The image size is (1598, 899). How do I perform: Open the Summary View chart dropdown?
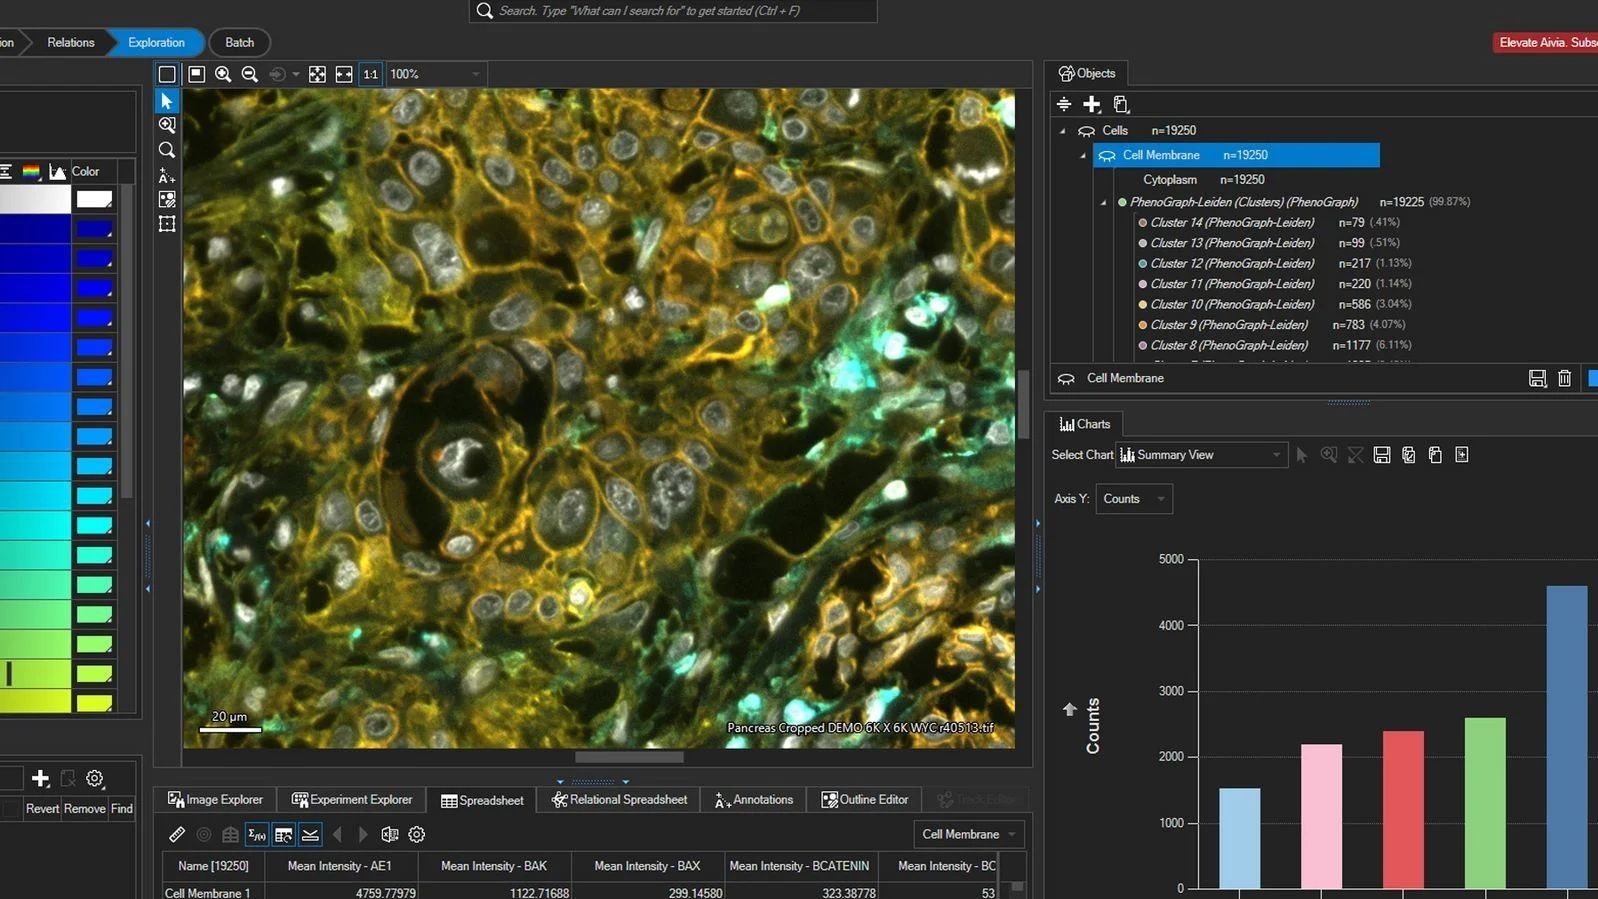click(x=1201, y=455)
